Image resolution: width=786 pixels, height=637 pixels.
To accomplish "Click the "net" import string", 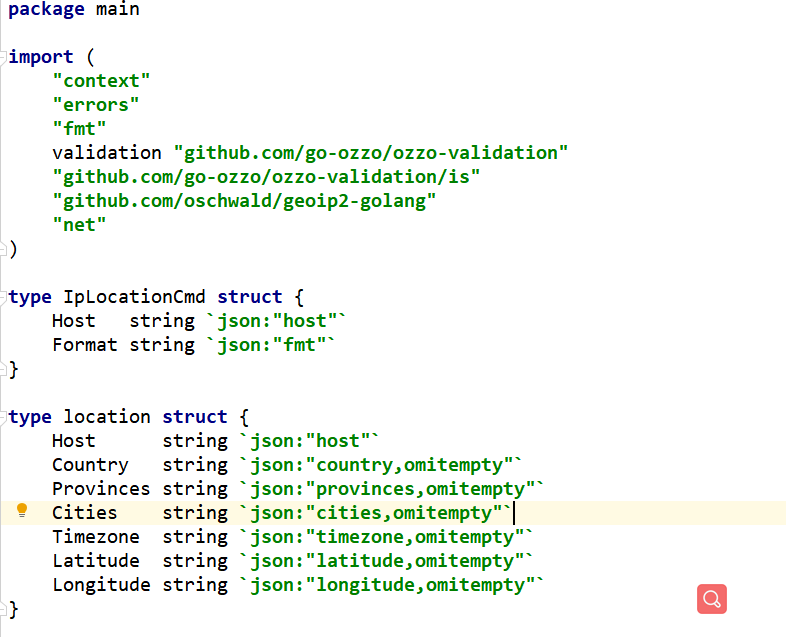I will pos(80,225).
